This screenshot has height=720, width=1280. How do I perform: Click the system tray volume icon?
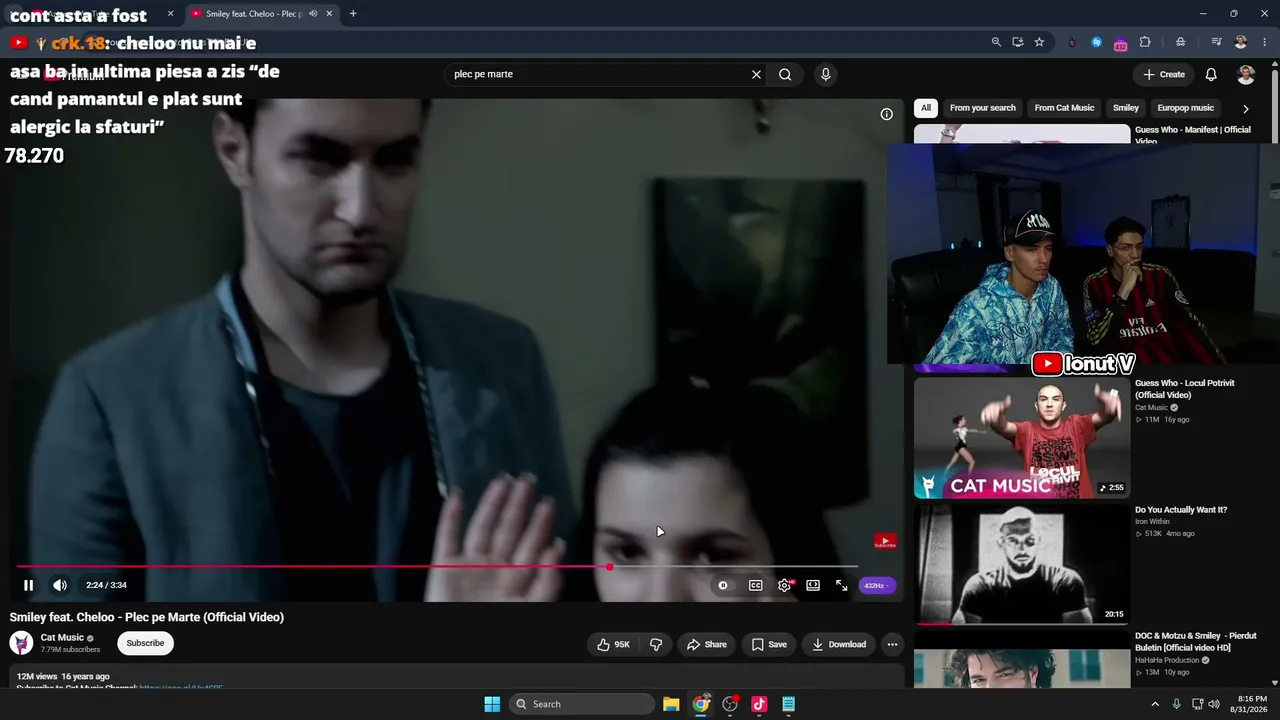(1214, 704)
